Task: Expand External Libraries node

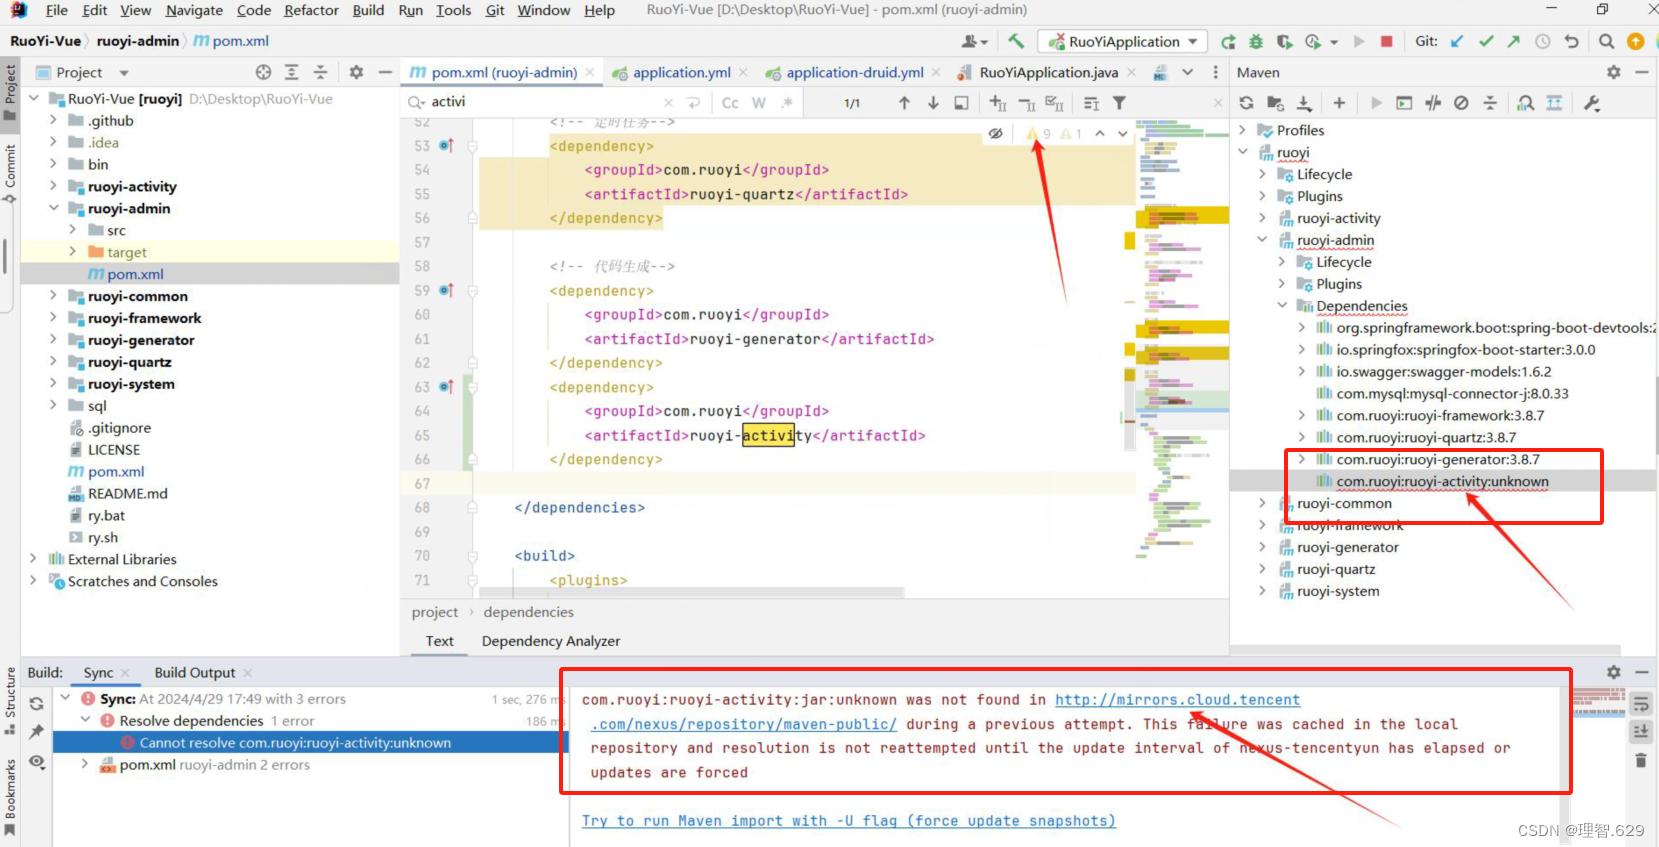Action: tap(33, 559)
